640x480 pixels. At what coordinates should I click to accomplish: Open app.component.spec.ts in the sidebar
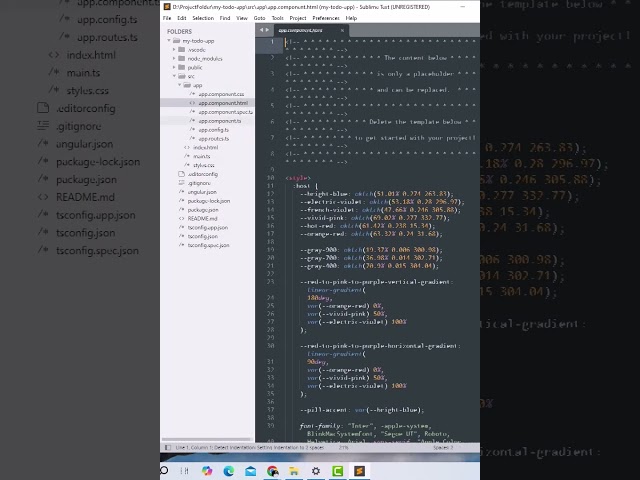[x=226, y=112]
